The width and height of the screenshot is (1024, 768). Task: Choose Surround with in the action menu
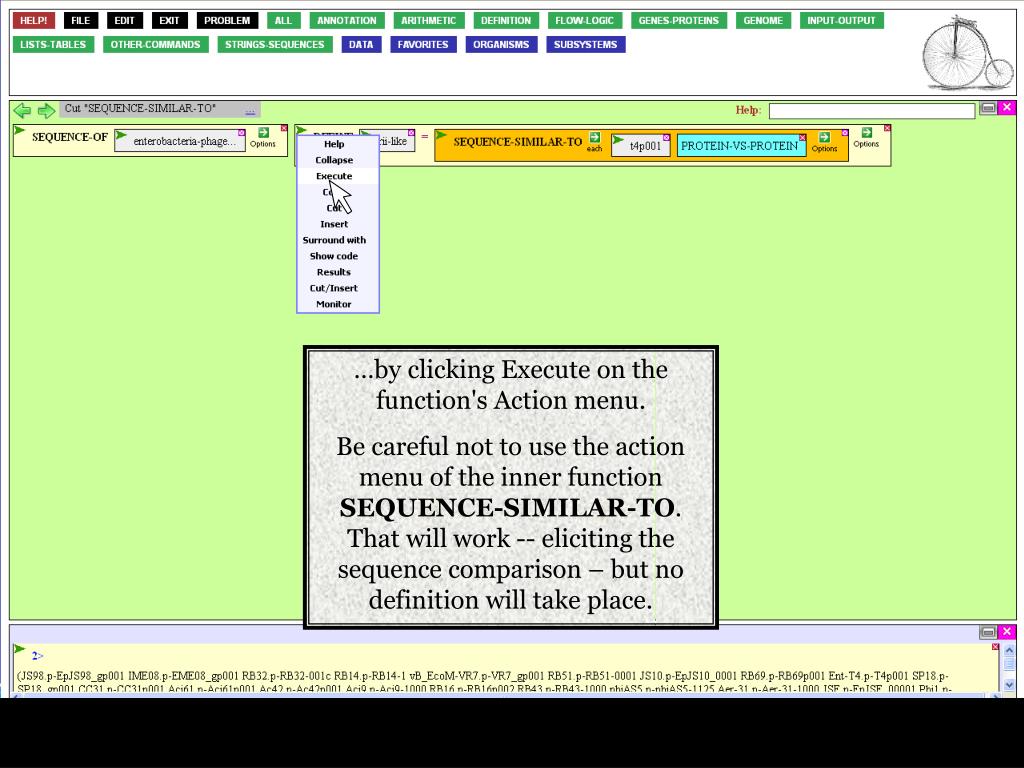[334, 240]
